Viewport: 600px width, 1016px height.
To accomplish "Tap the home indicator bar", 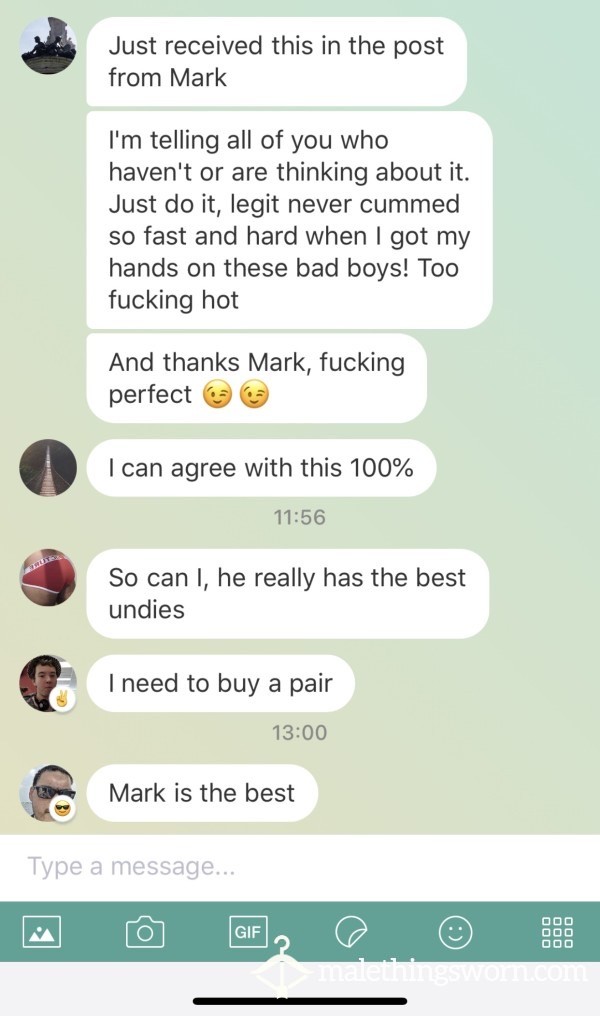I will [300, 1001].
